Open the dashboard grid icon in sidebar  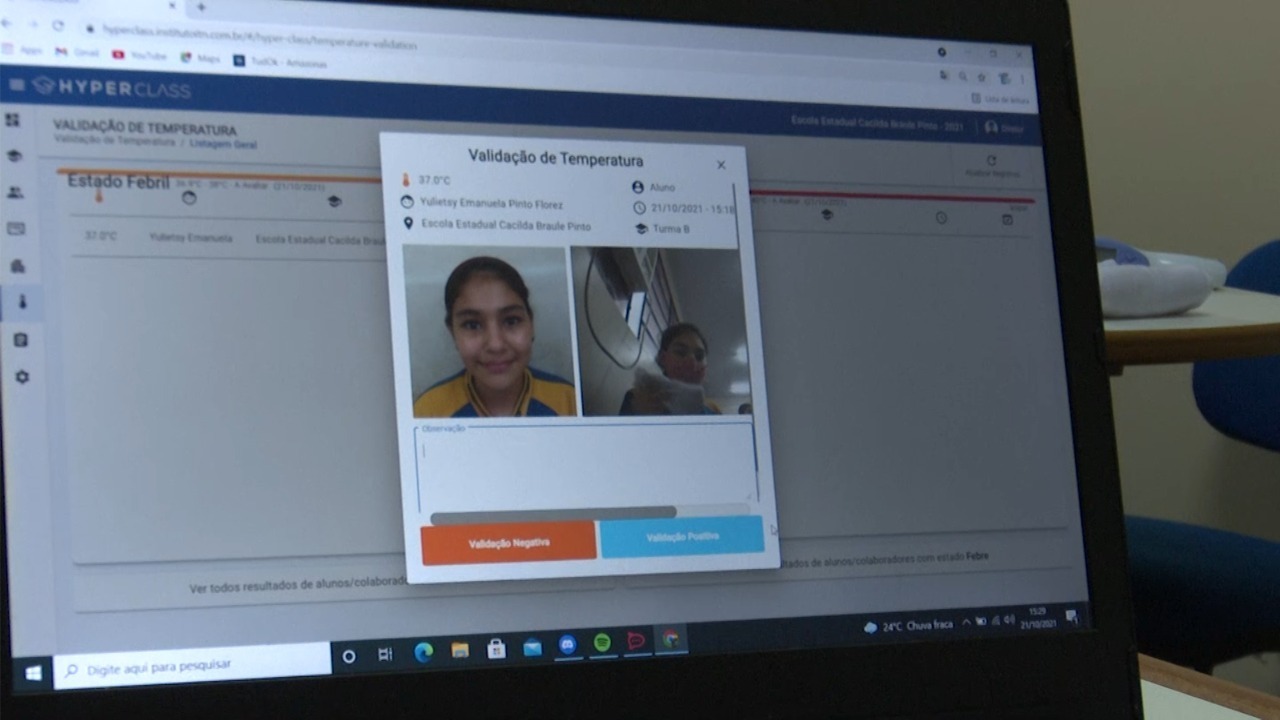click(12, 120)
